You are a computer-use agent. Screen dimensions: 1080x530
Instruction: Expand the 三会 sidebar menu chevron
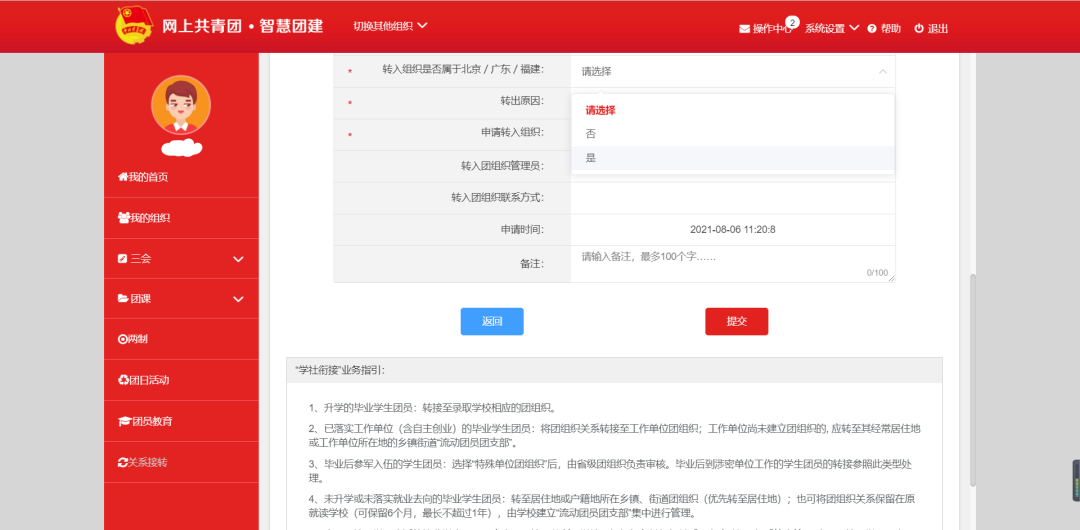tap(238, 259)
